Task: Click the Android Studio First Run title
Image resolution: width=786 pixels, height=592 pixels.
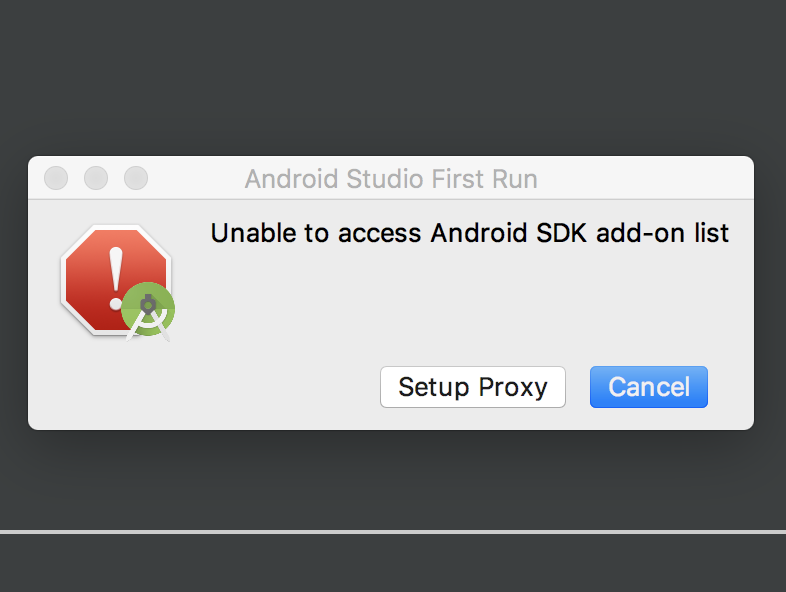Action: tap(391, 179)
